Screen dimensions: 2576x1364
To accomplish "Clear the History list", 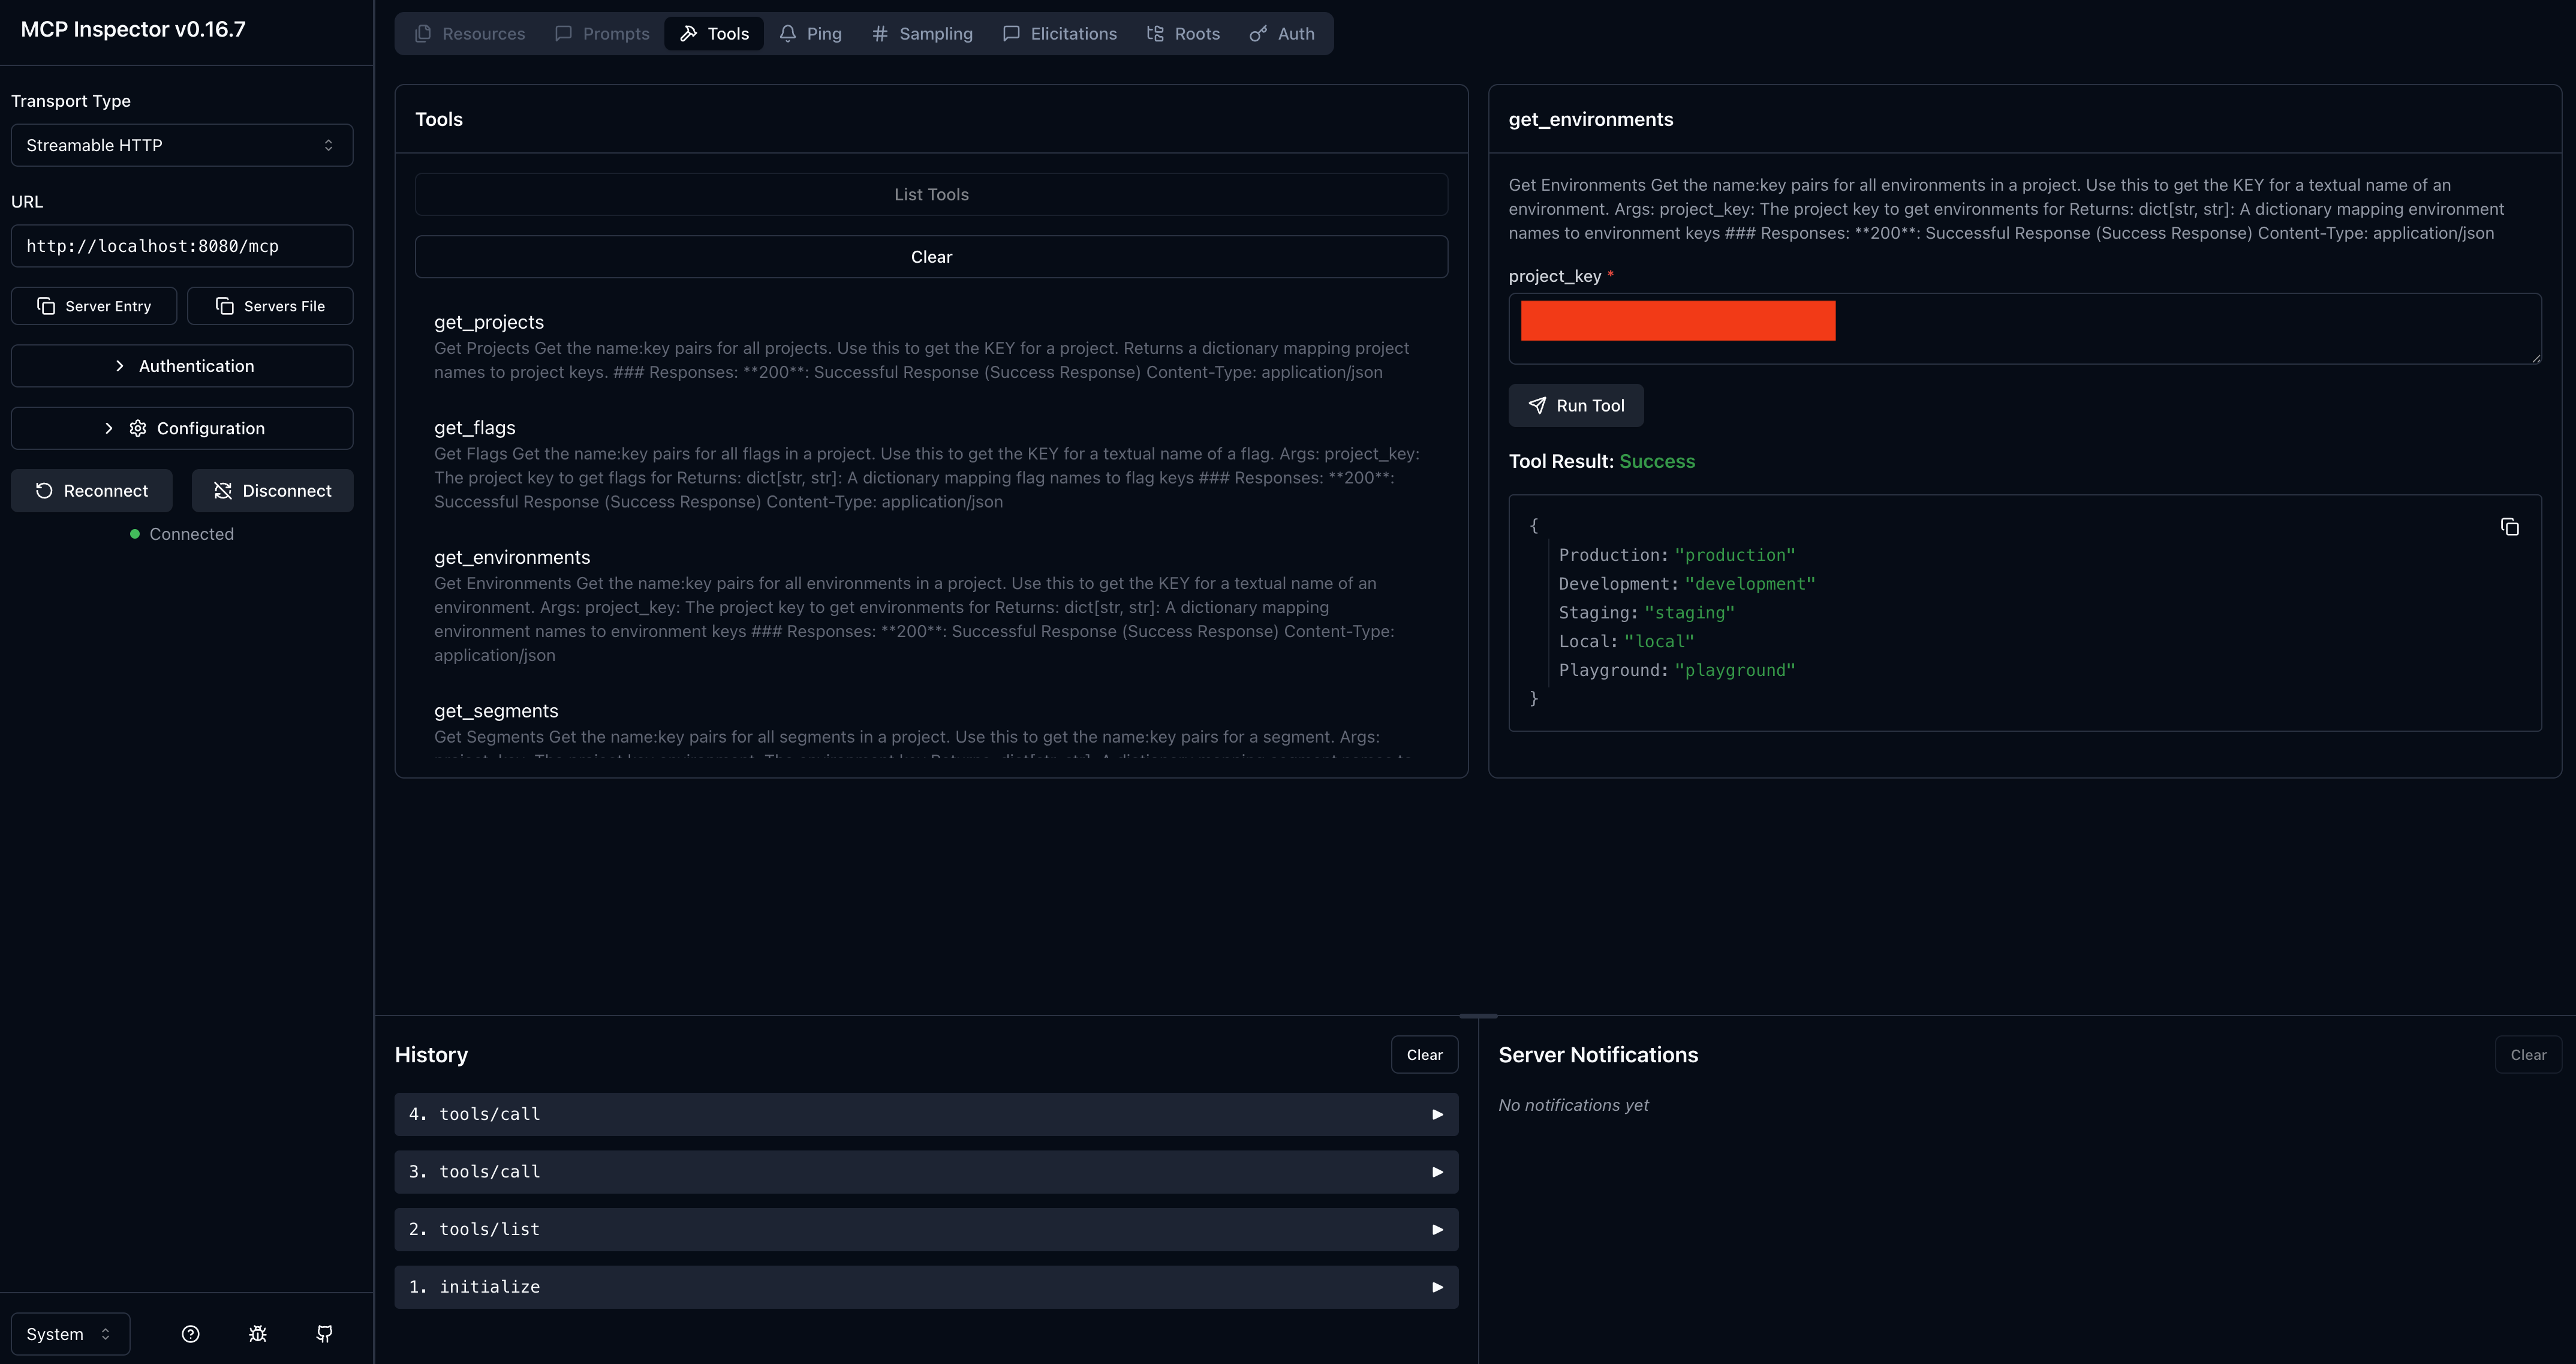I will [1425, 1055].
